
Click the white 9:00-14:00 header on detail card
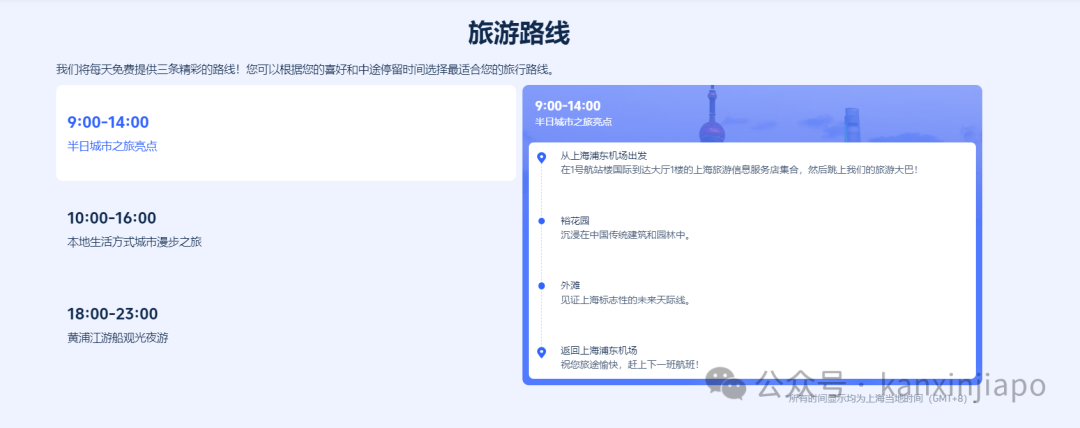[x=568, y=105]
